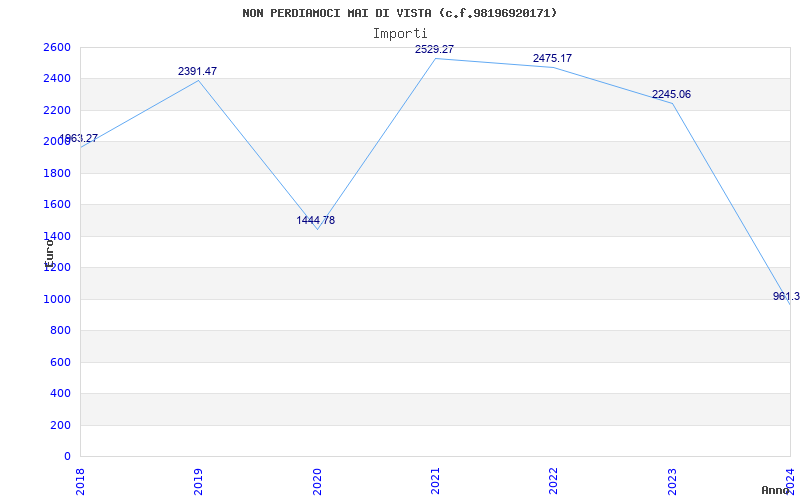Click the 961.3 data label

tap(786, 296)
